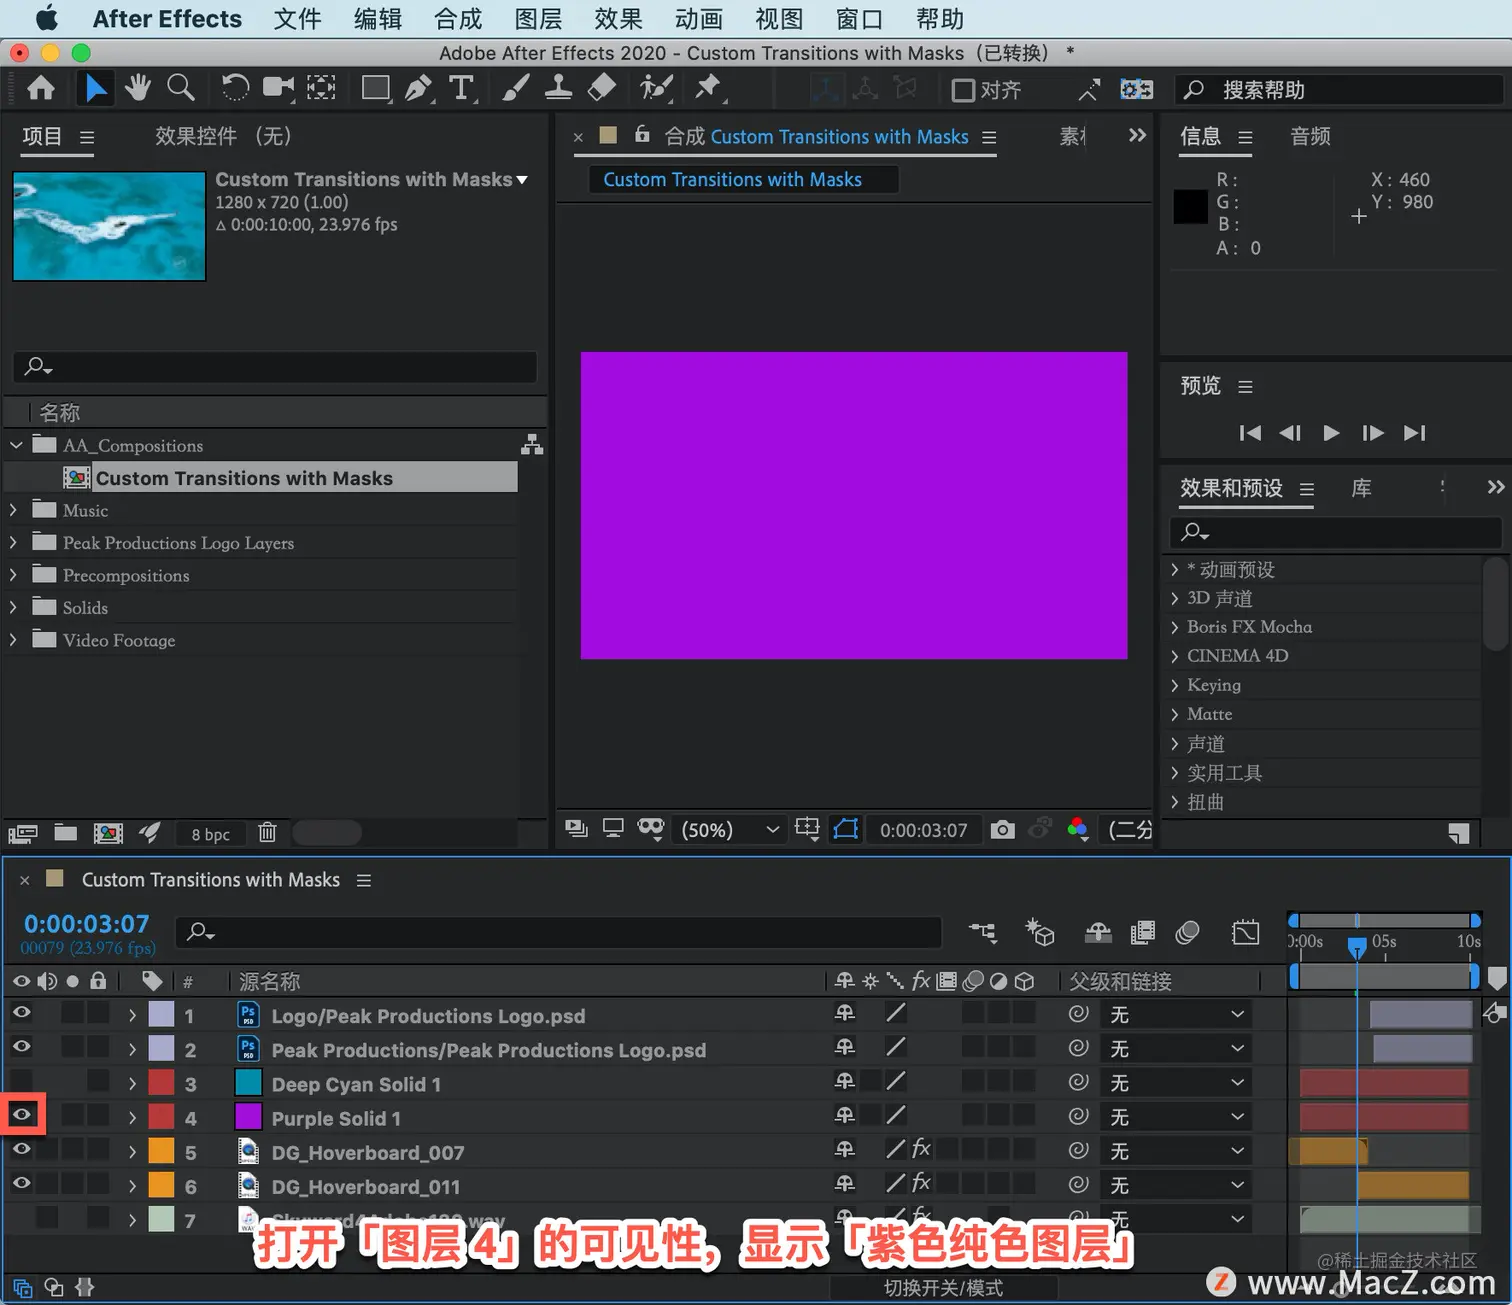The image size is (1512, 1305).
Task: Select the Rotation tool
Action: point(235,89)
